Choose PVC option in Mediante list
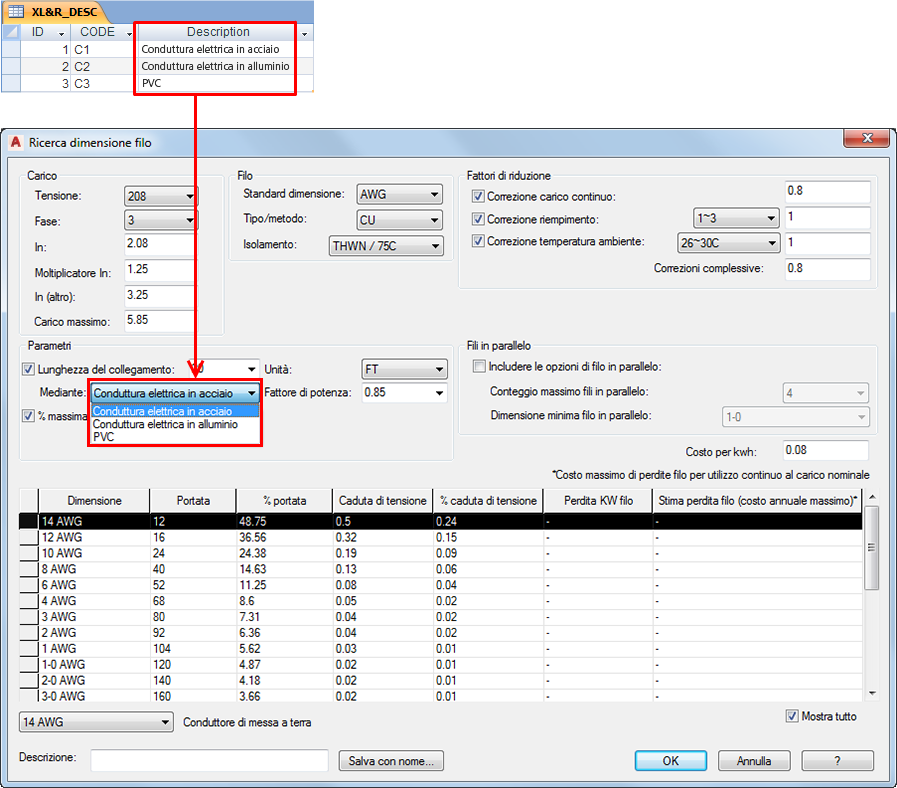 [x=175, y=437]
